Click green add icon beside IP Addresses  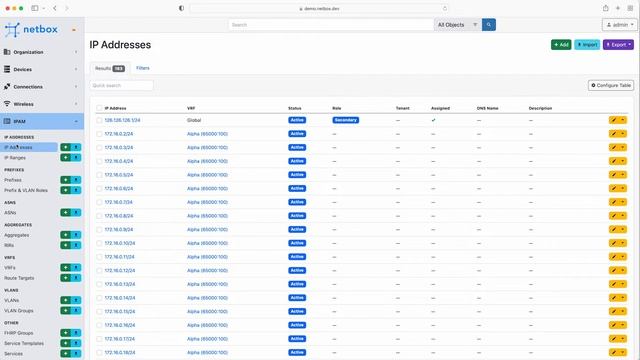coord(65,147)
